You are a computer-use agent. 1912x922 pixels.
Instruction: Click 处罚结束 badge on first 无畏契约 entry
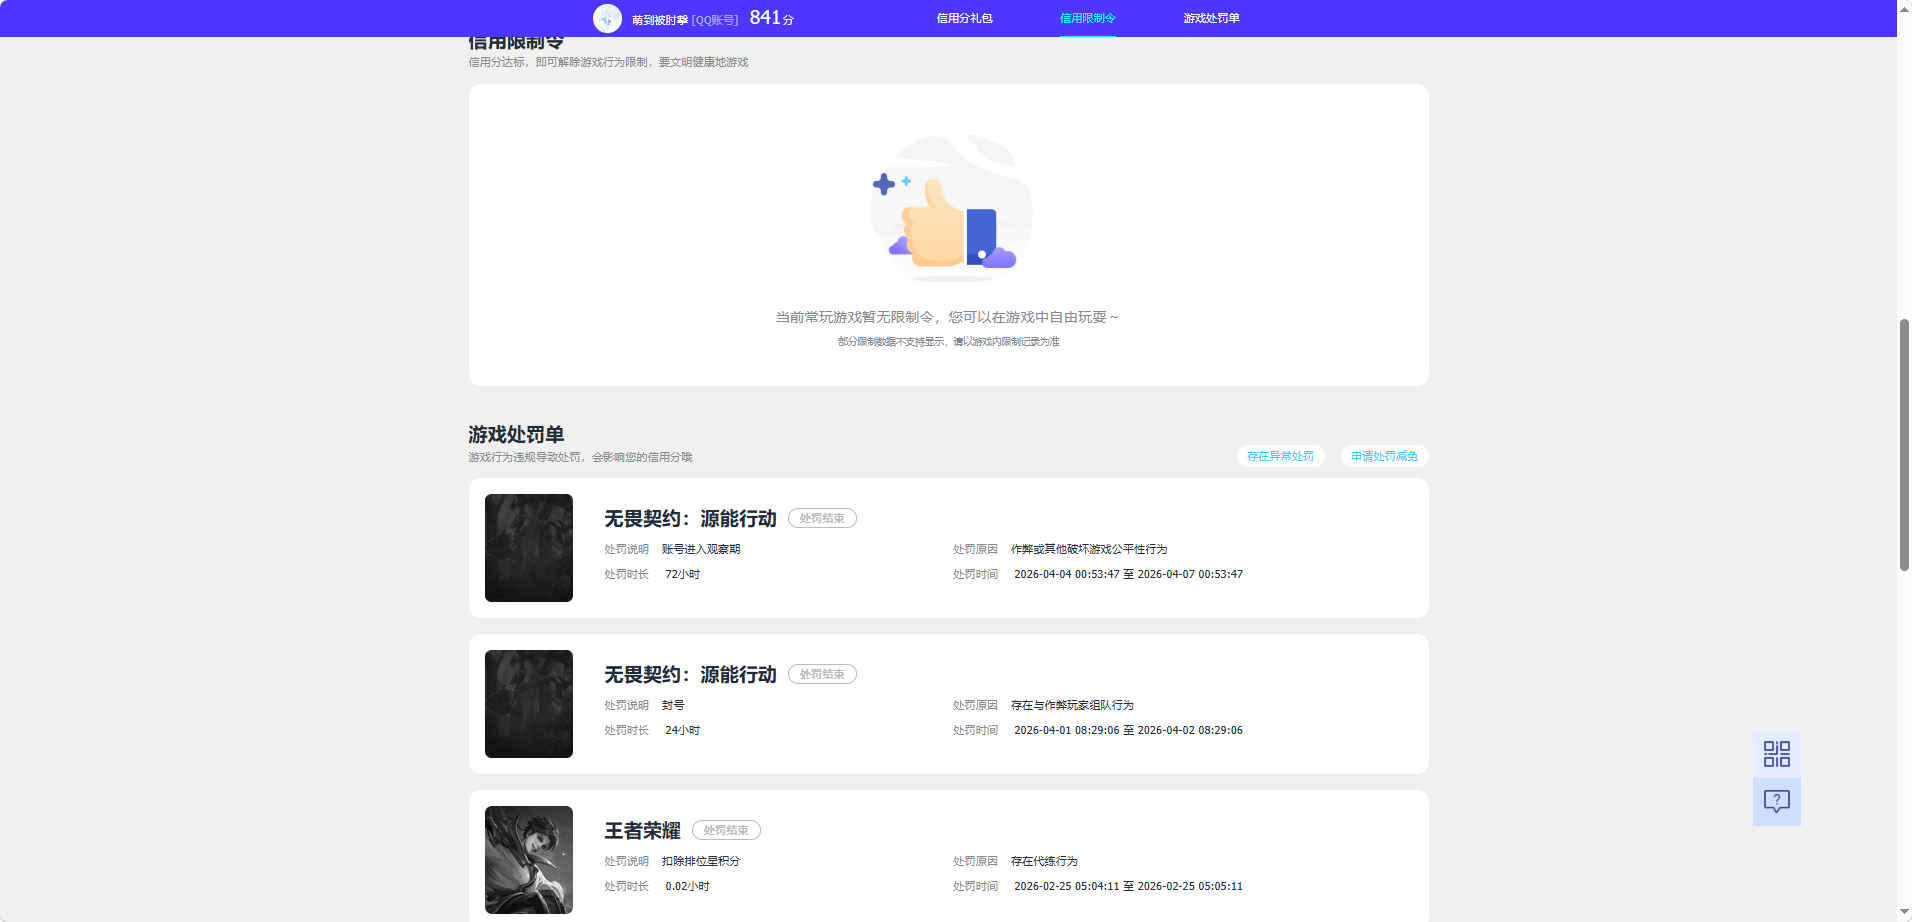(822, 518)
